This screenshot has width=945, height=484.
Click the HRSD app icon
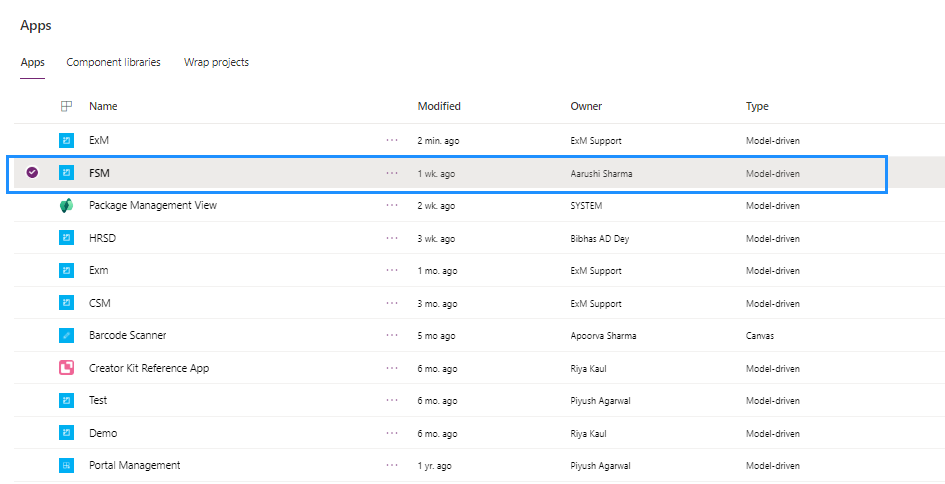(66, 238)
